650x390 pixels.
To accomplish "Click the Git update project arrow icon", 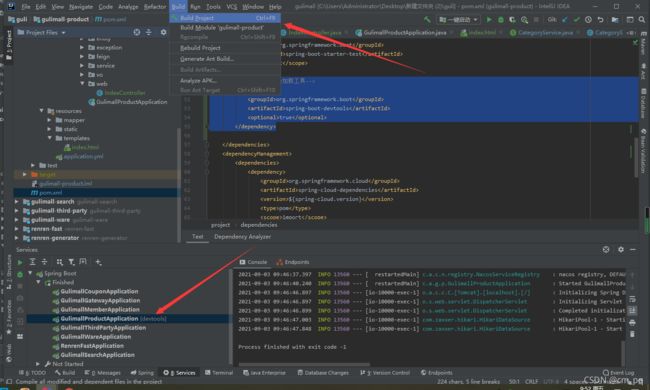I will [x=565, y=19].
